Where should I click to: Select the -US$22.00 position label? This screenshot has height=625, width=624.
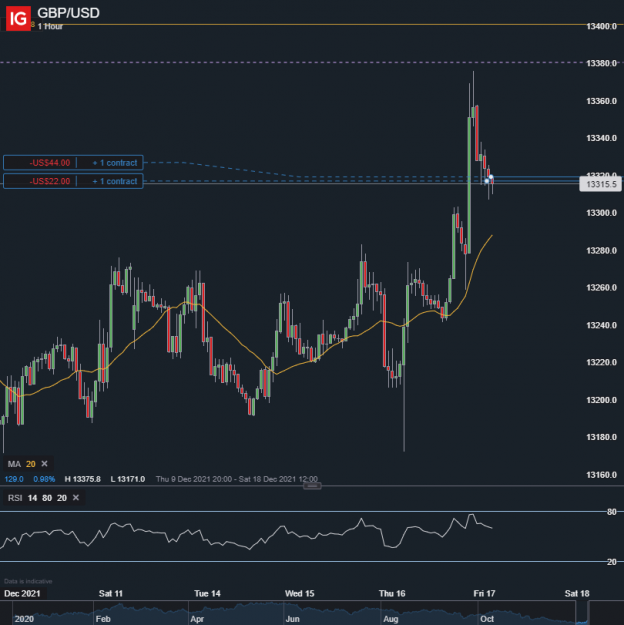click(49, 181)
